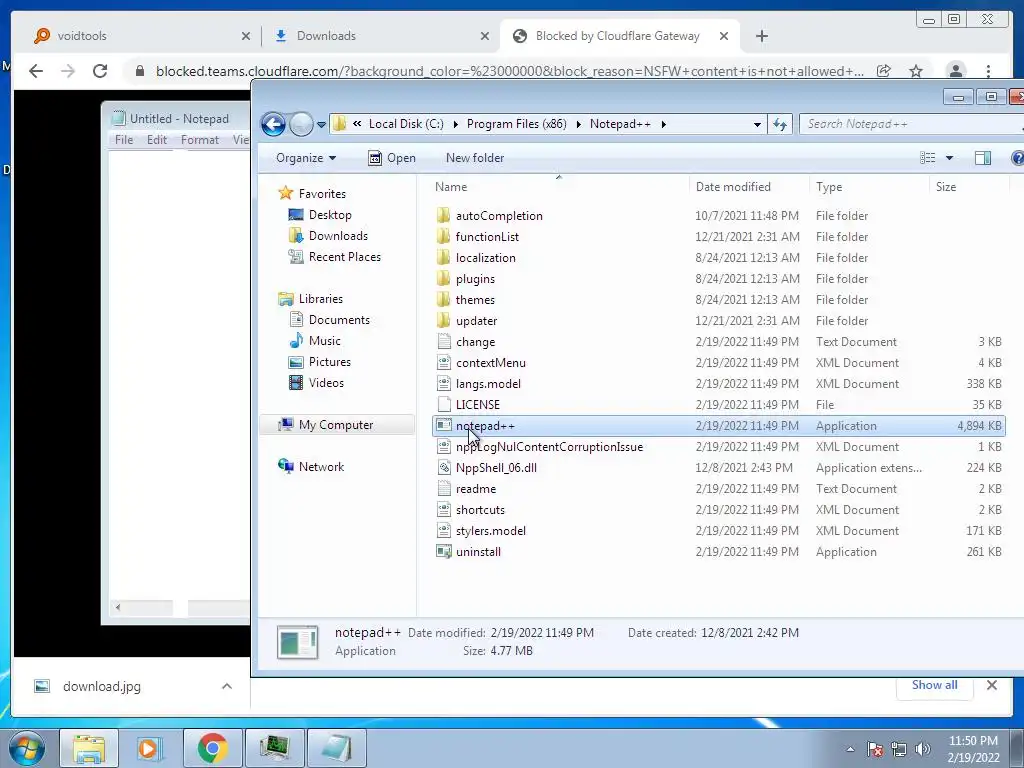Sort by Type column header
Image resolution: width=1024 pixels, height=768 pixels.
tap(829, 187)
